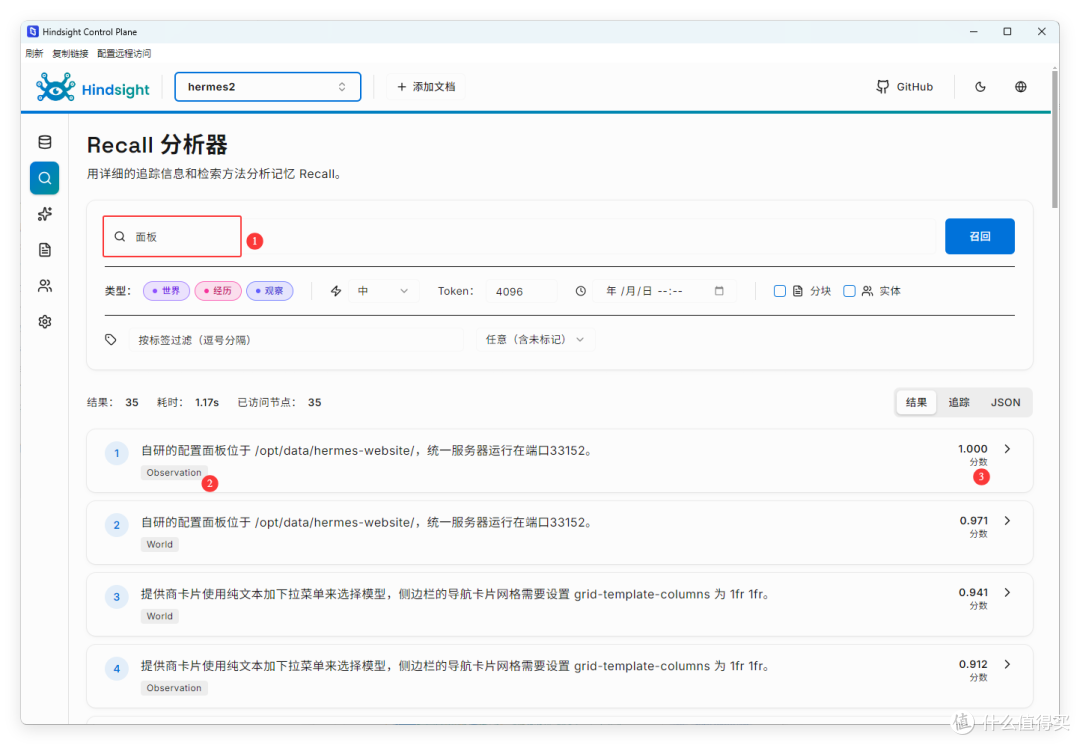
Task: Click the Observation tag on result 1
Action: [x=174, y=472]
